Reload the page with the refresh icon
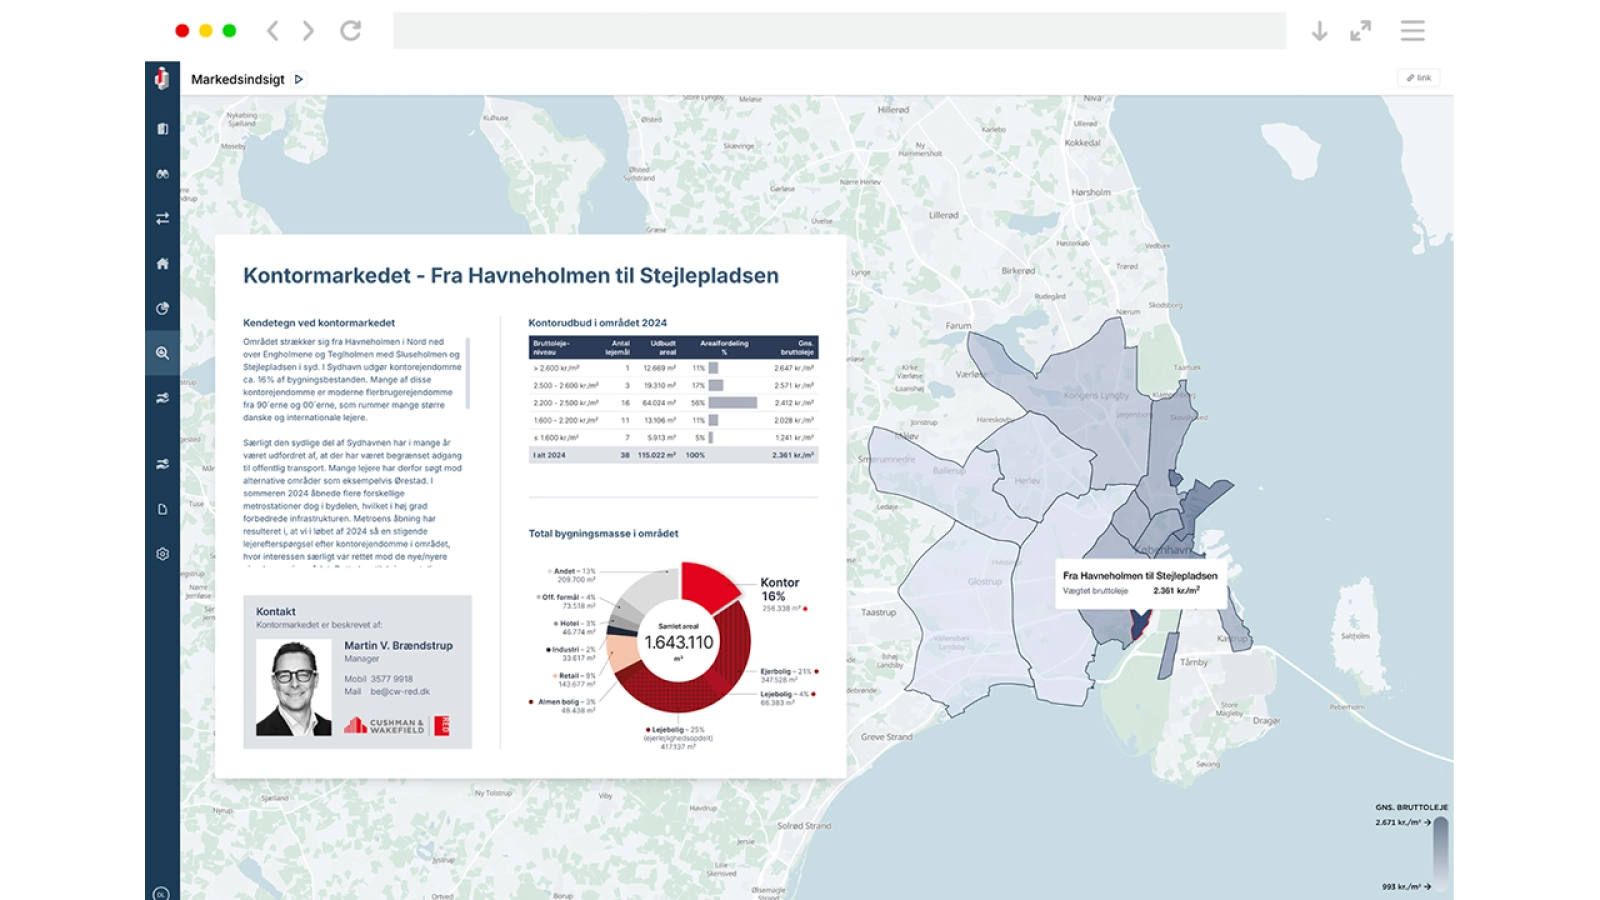 click(350, 31)
